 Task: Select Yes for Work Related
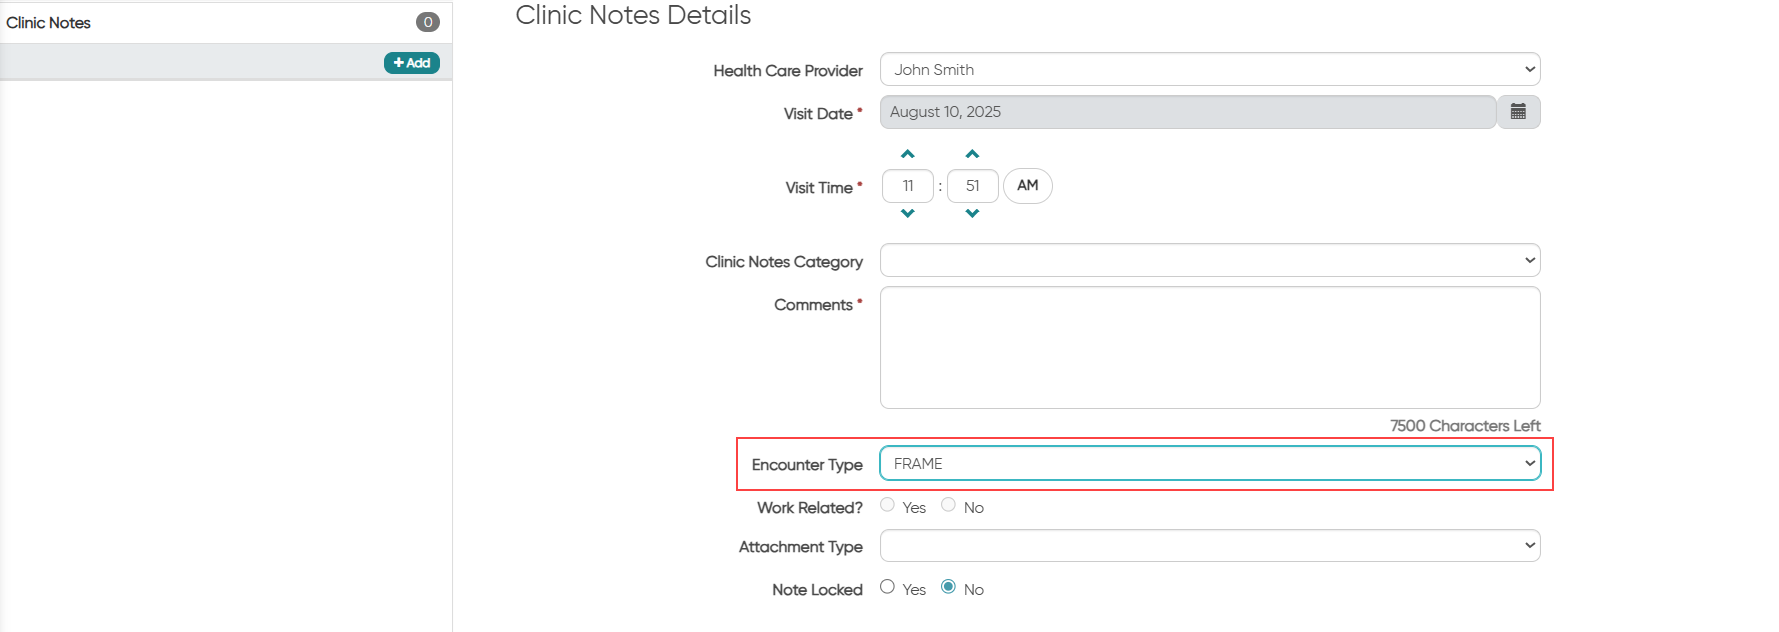tap(887, 505)
